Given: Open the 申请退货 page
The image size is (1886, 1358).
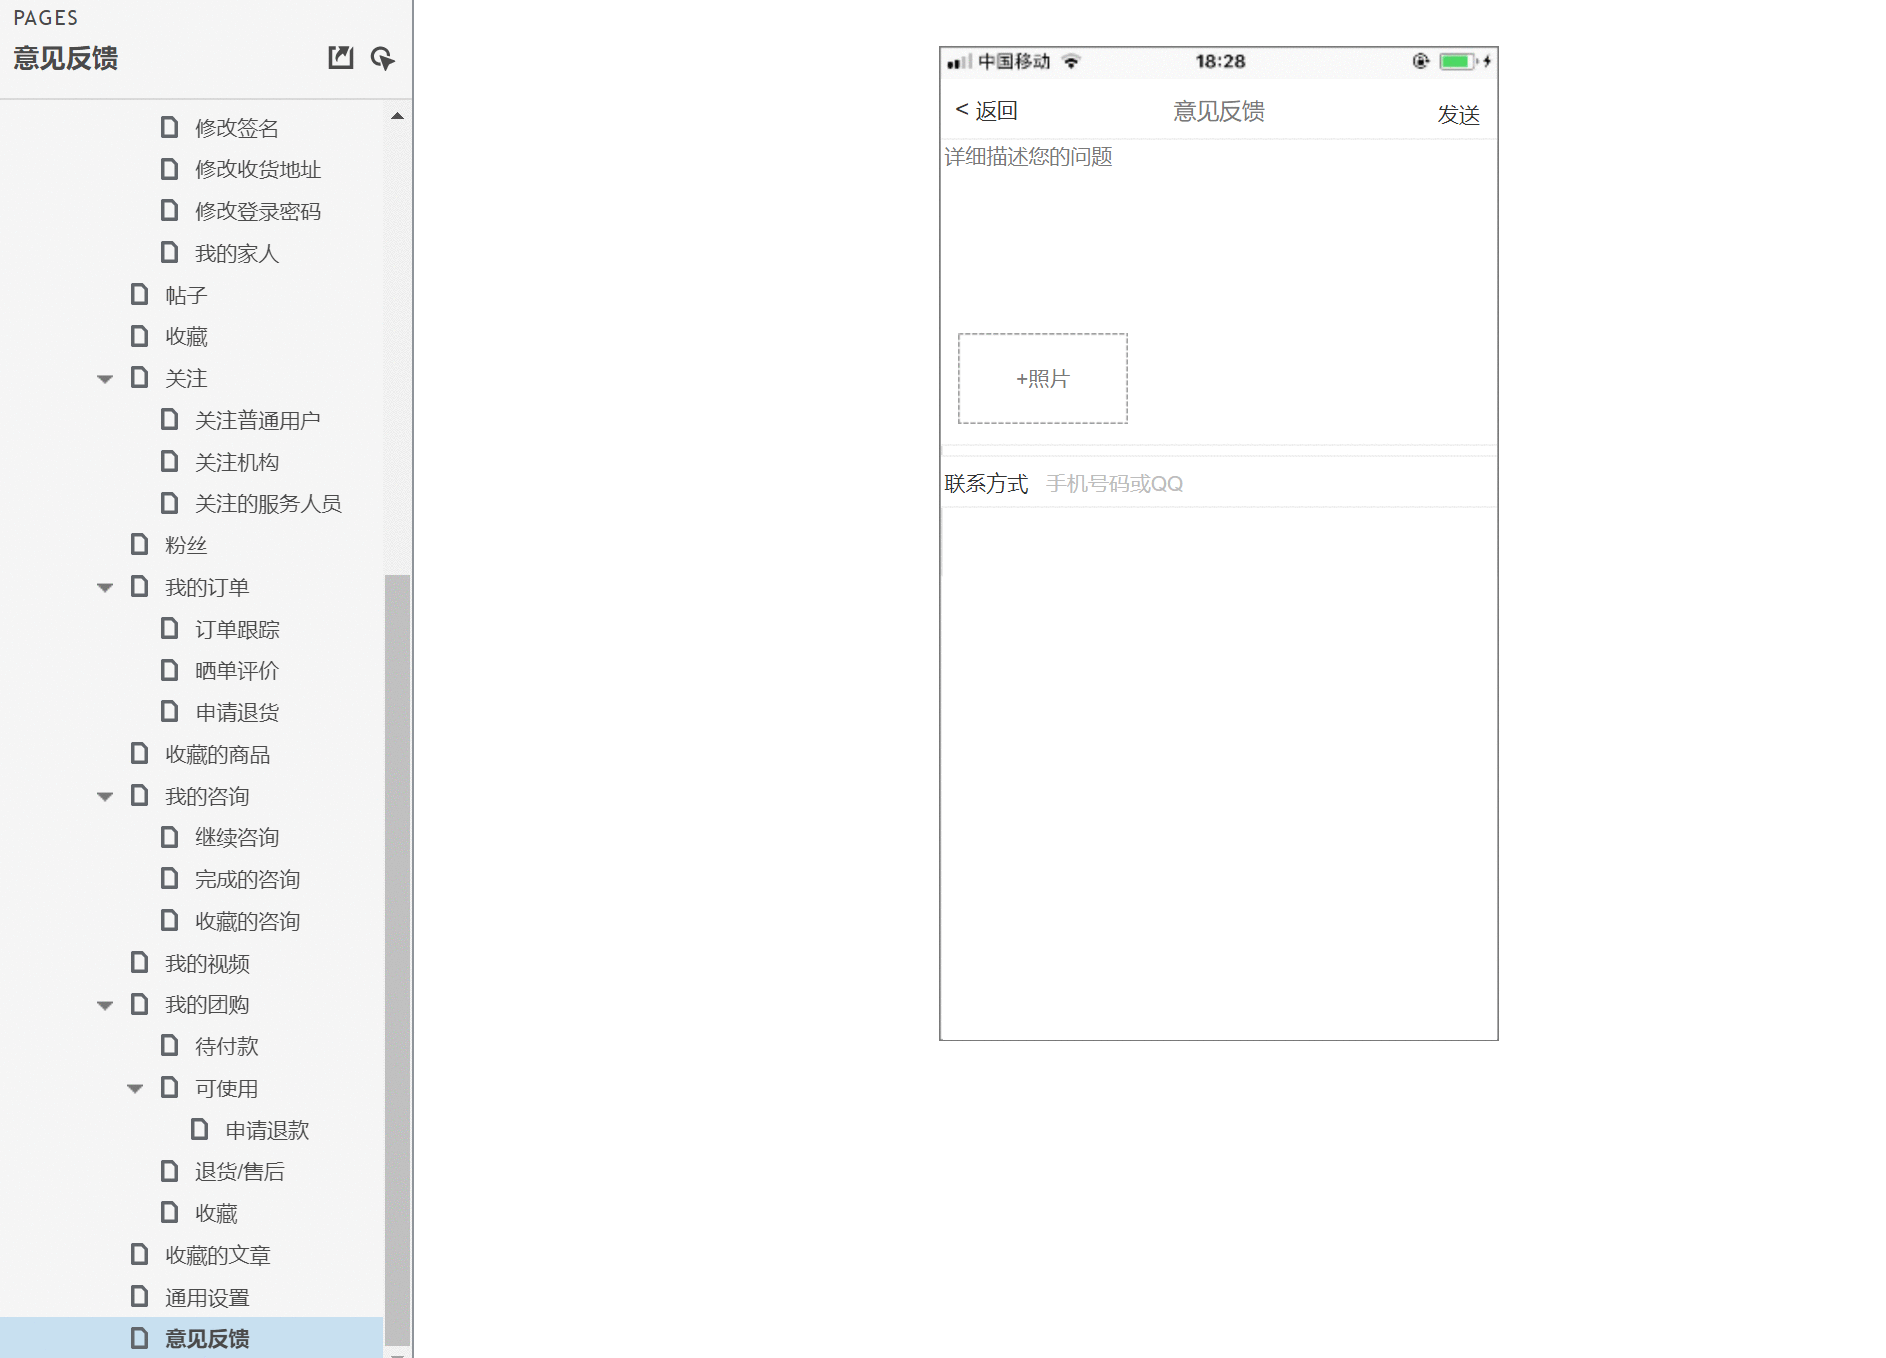Looking at the screenshot, I should 237,712.
